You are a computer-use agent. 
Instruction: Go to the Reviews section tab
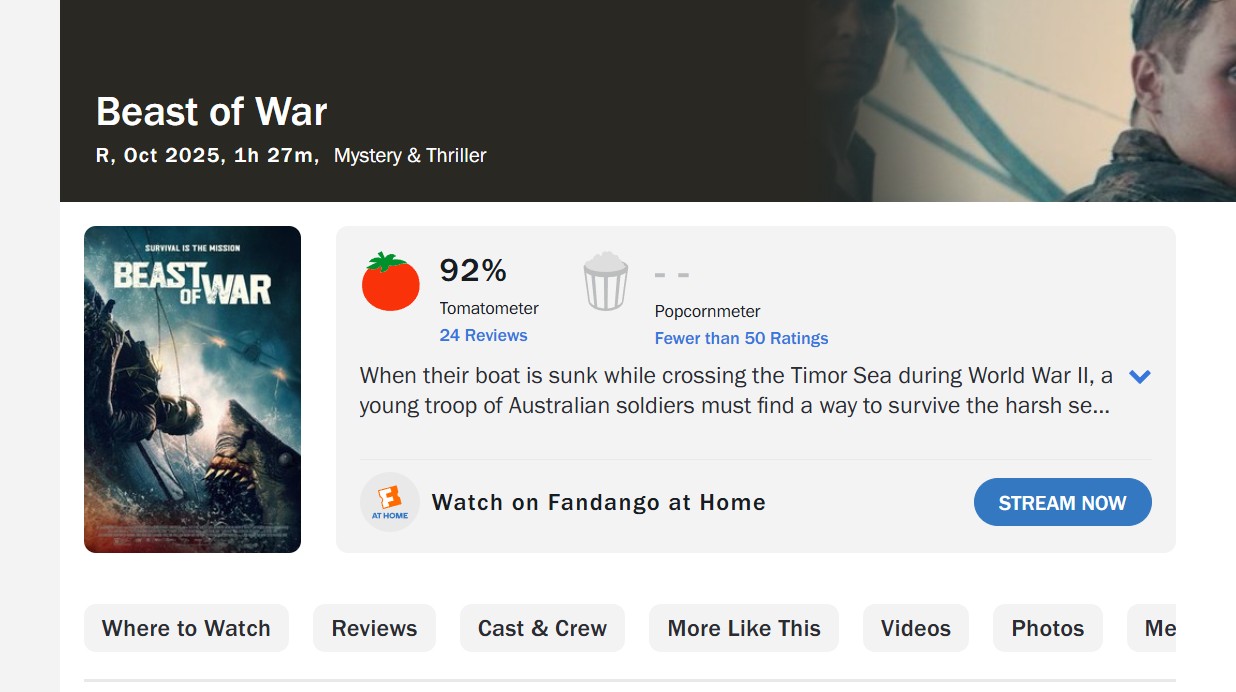pos(374,628)
